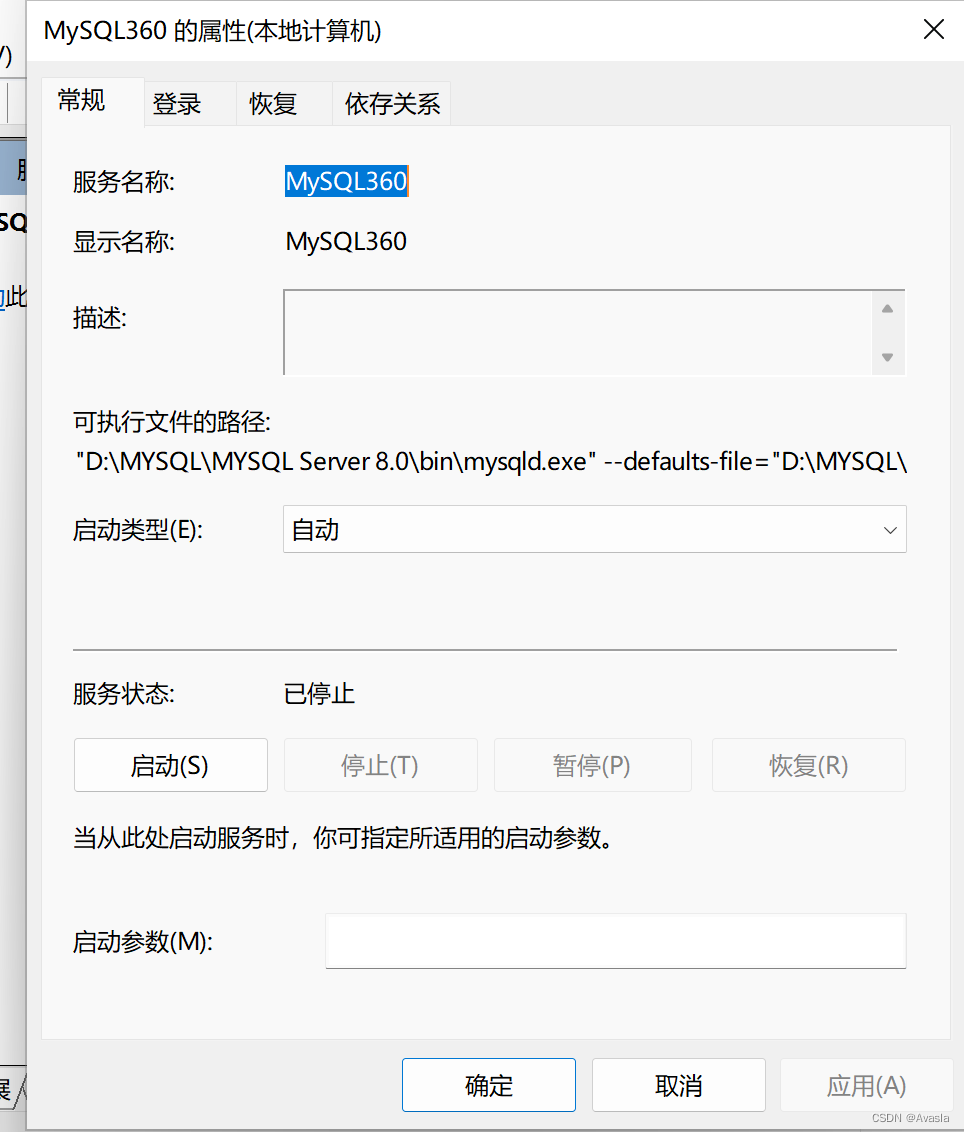Click the display name MySQL360 text
This screenshot has height=1132, width=964.
[x=346, y=241]
